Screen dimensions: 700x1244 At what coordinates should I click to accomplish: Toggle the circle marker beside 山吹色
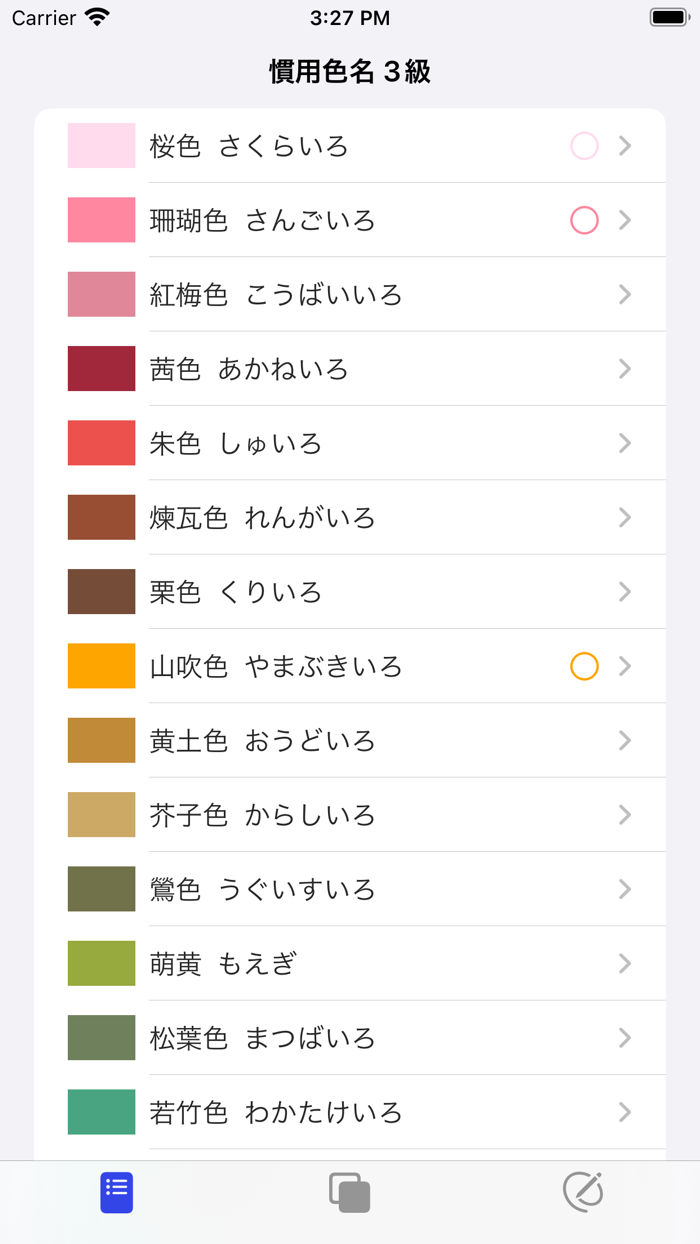point(584,666)
